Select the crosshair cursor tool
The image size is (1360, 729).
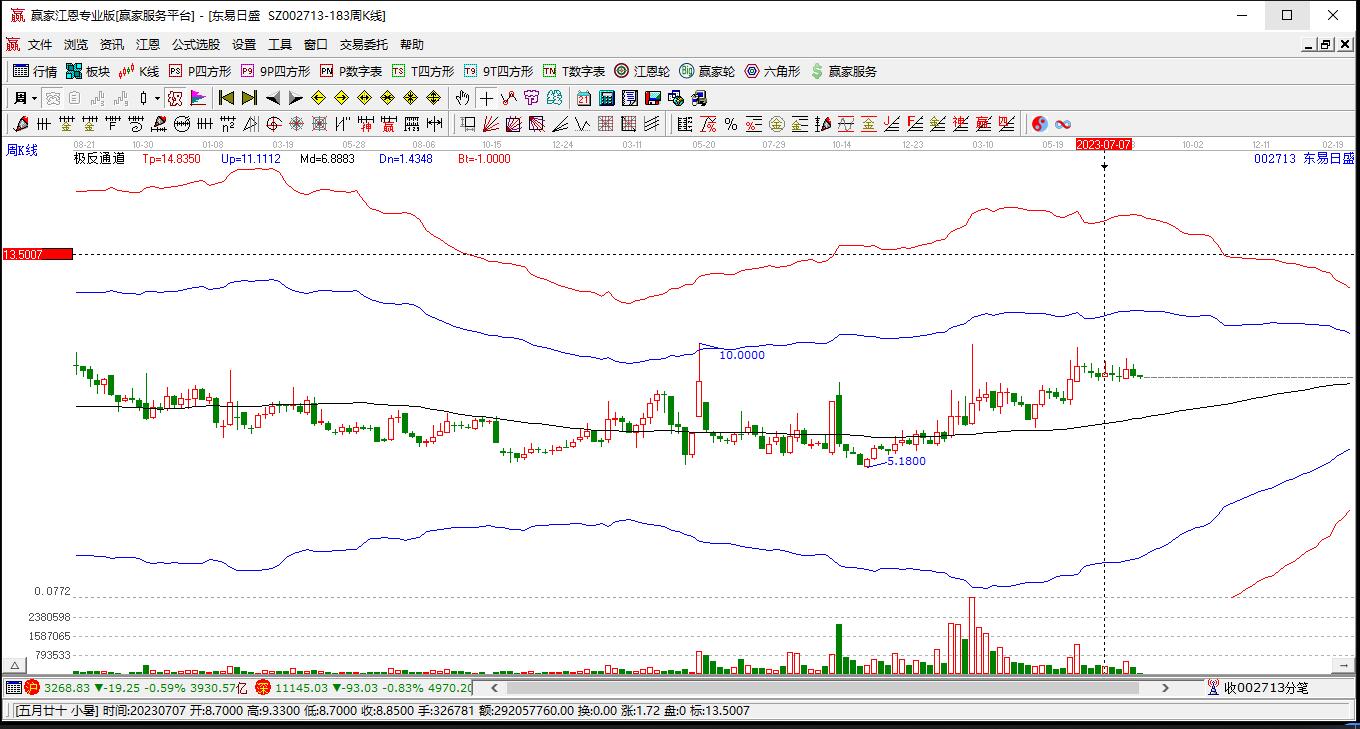tap(486, 98)
